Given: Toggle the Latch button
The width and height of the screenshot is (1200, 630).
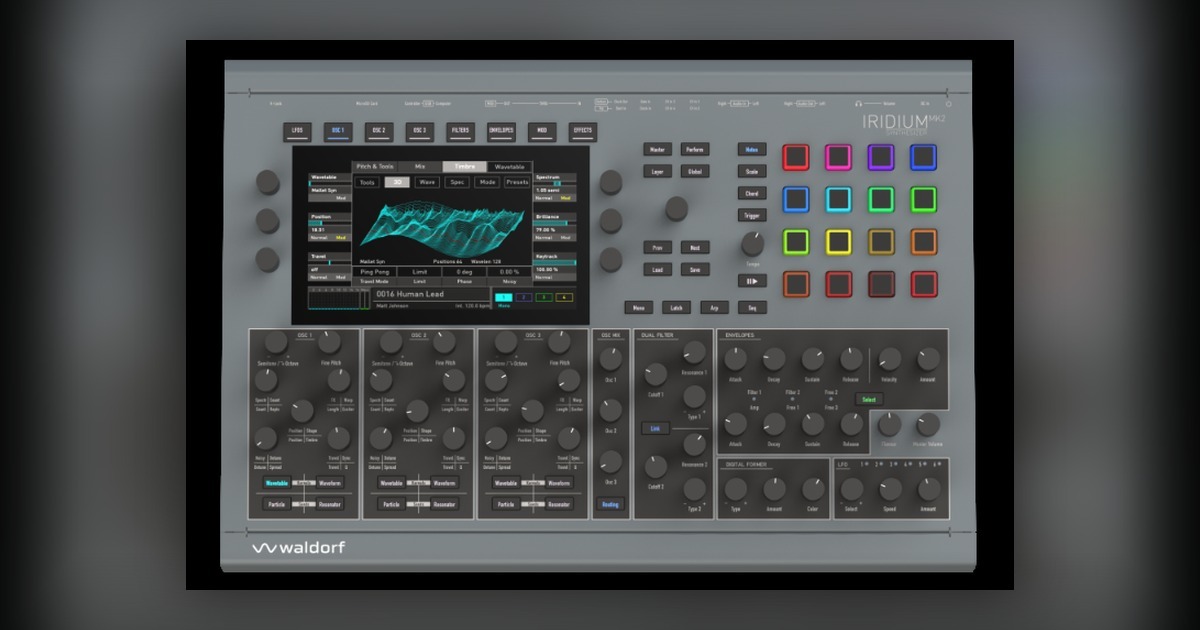Looking at the screenshot, I should pyautogui.click(x=675, y=308).
